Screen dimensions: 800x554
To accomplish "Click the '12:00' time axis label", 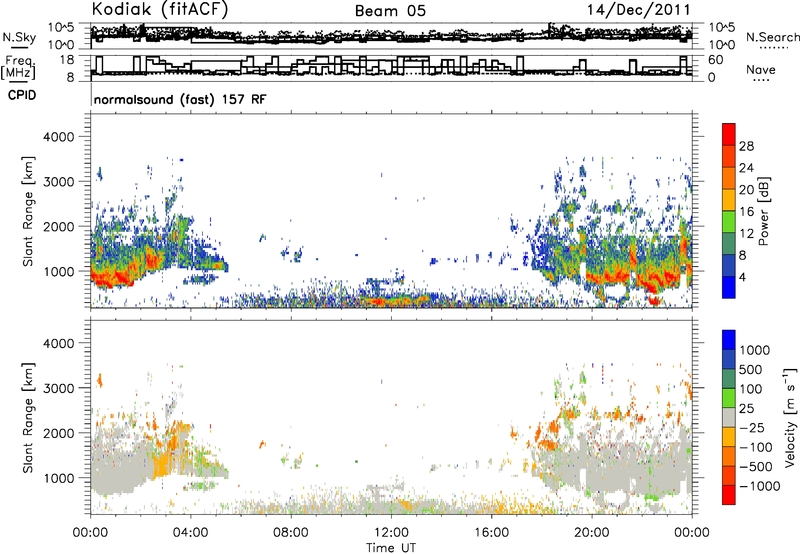I will point(391,533).
